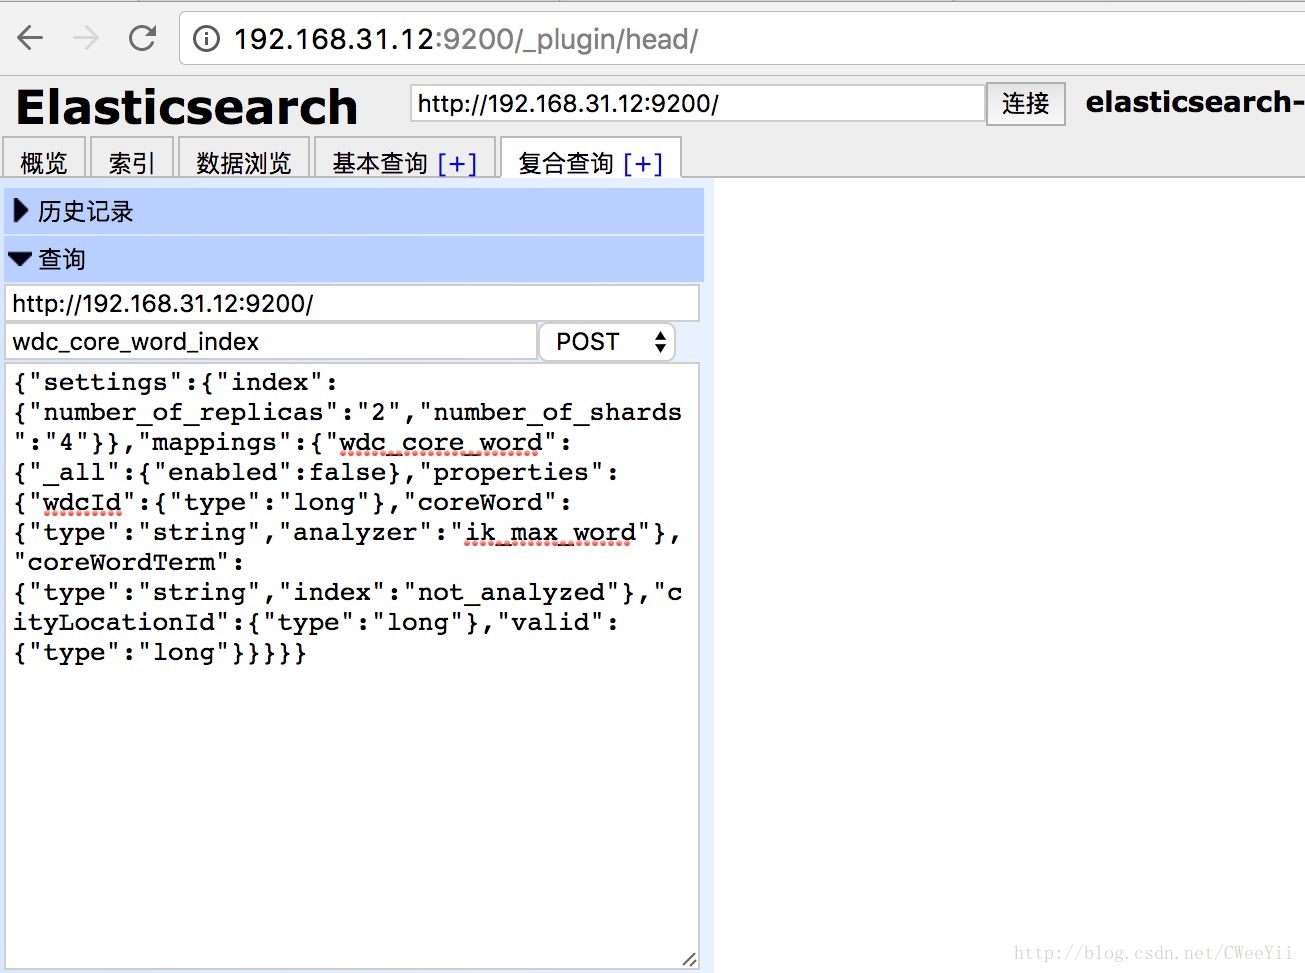
Task: Collapse the 查询 section
Action: [x=354, y=259]
